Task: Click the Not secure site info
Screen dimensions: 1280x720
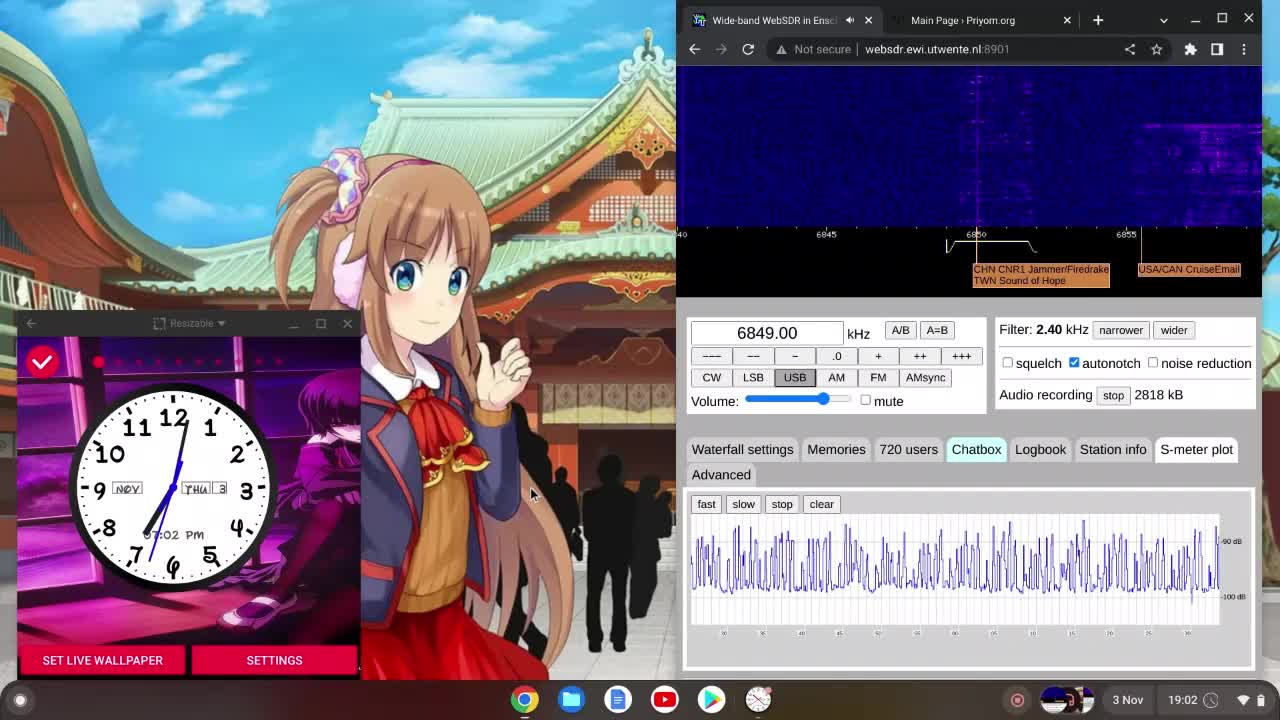Action: pyautogui.click(x=813, y=49)
